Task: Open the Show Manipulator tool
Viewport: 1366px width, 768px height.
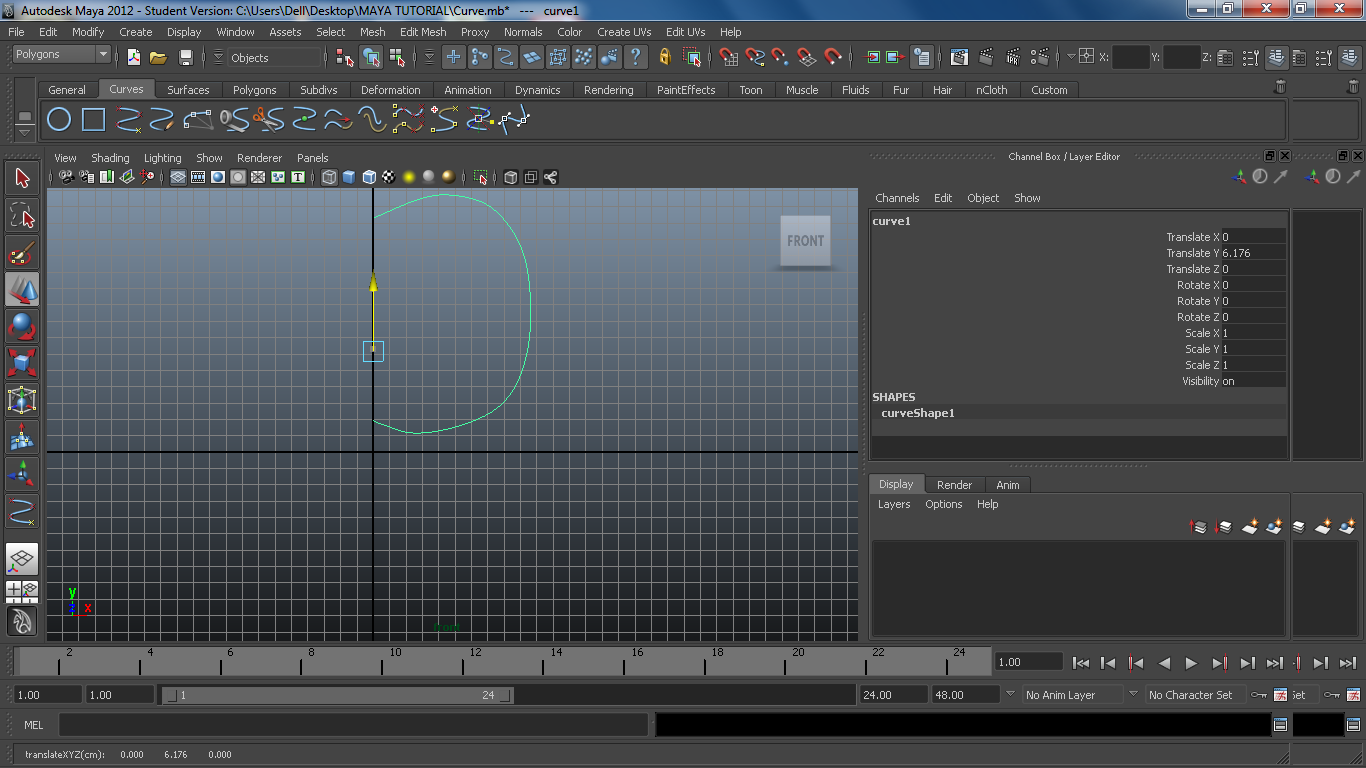Action: click(22, 473)
